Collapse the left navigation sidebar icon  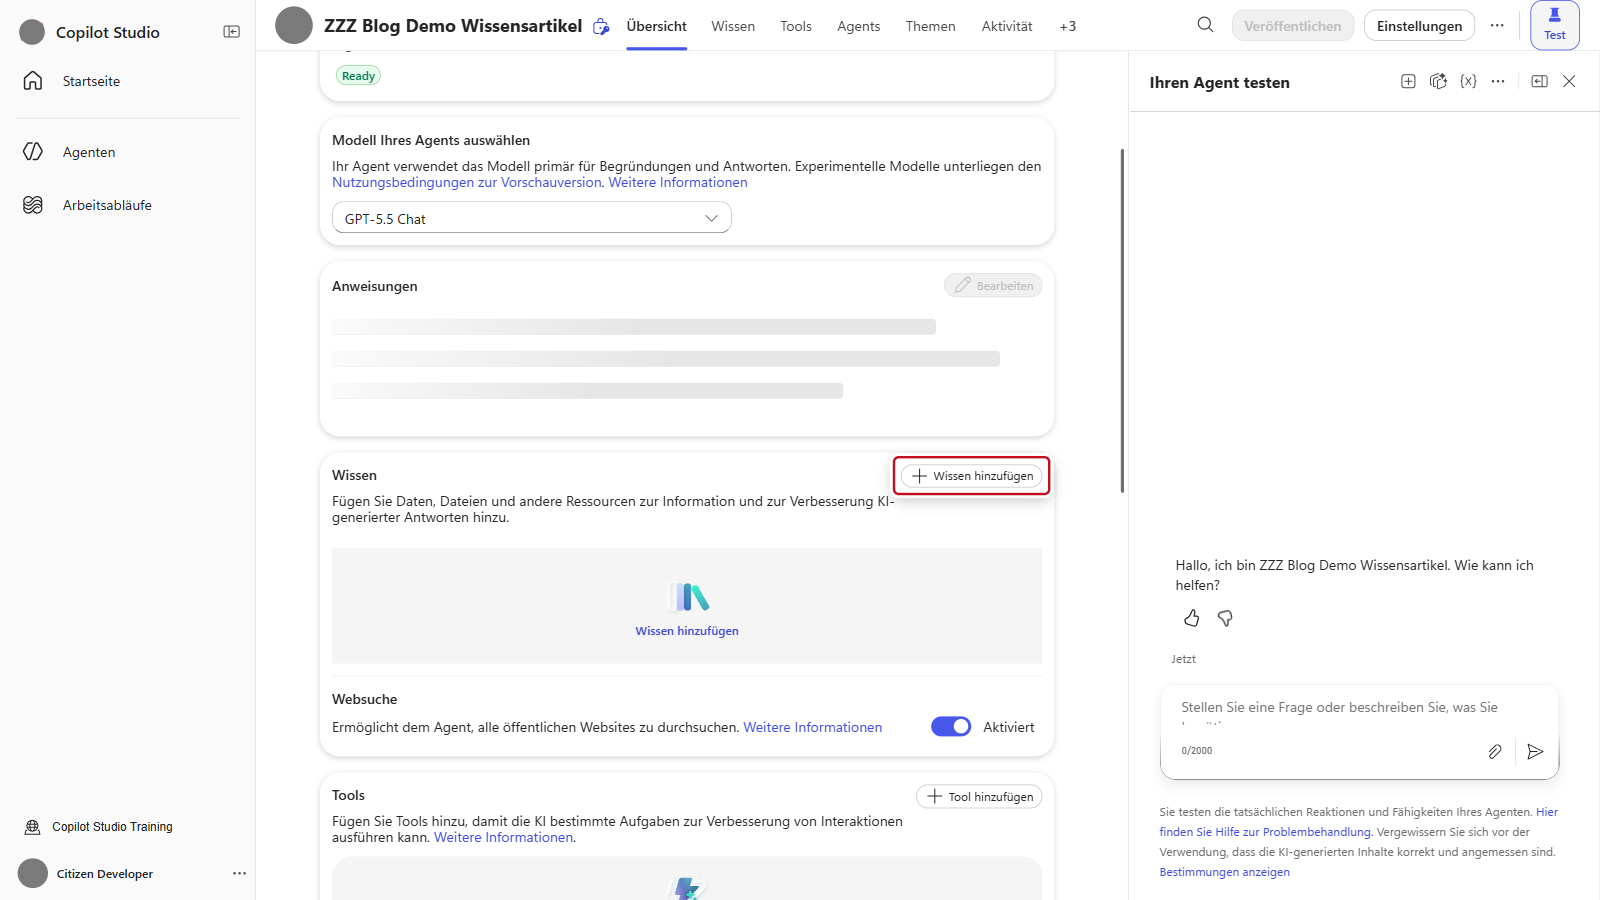coord(231,32)
